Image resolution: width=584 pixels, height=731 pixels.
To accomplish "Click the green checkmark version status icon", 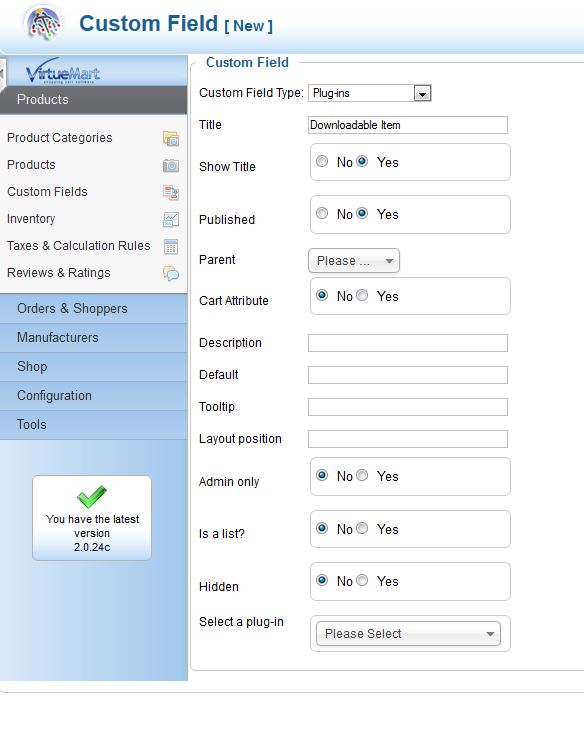I will [x=92, y=497].
